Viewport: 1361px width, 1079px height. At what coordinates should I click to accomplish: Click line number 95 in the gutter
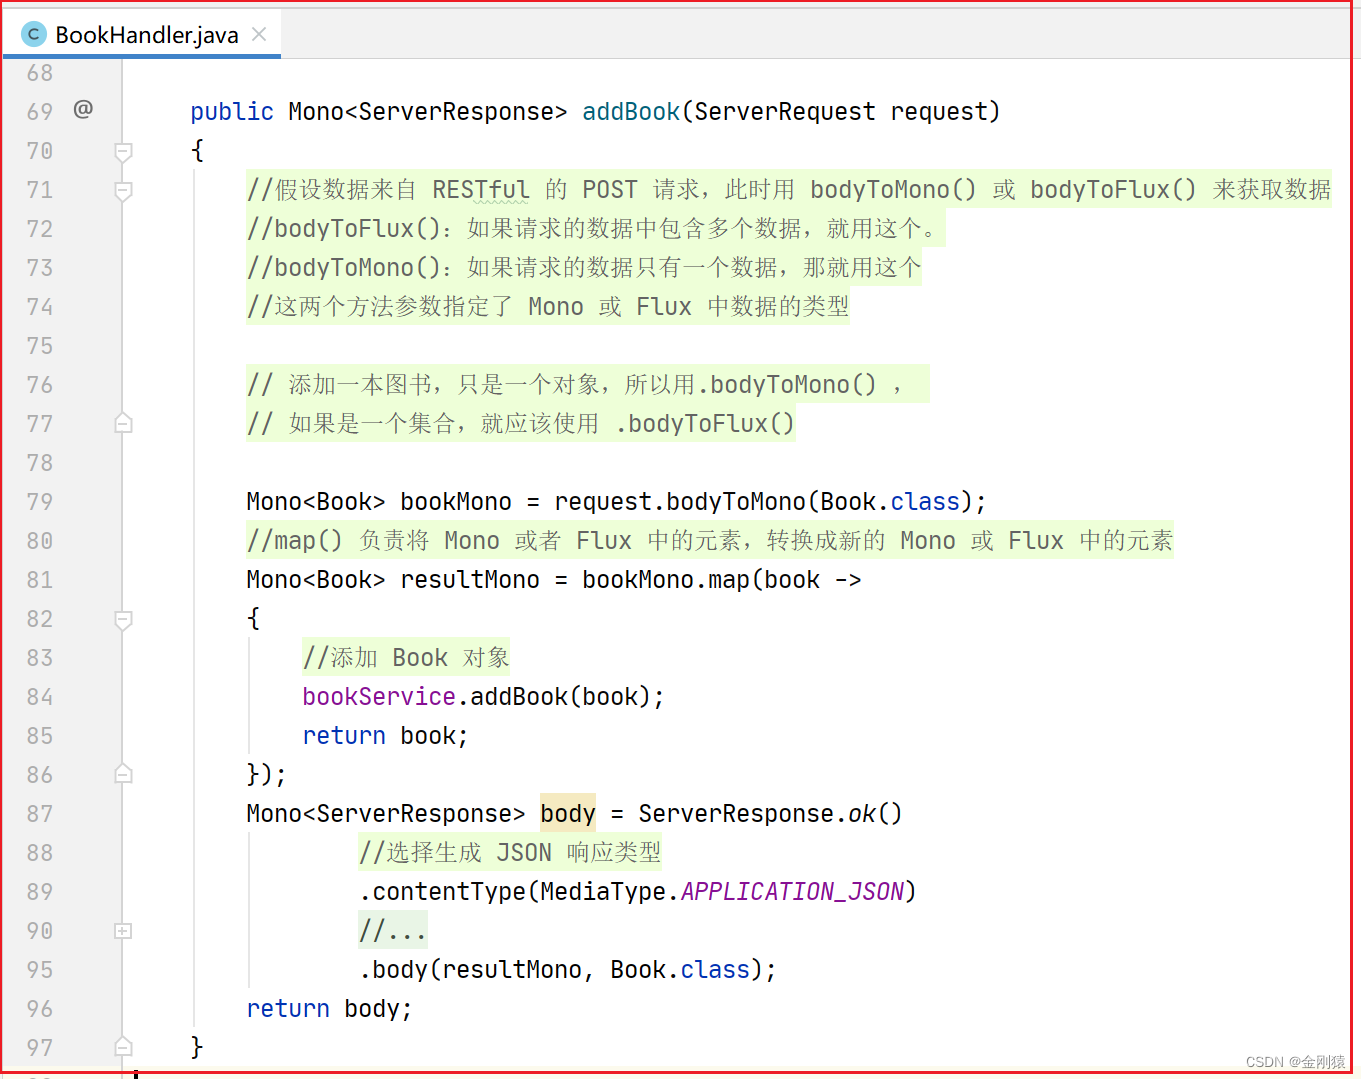[40, 970]
